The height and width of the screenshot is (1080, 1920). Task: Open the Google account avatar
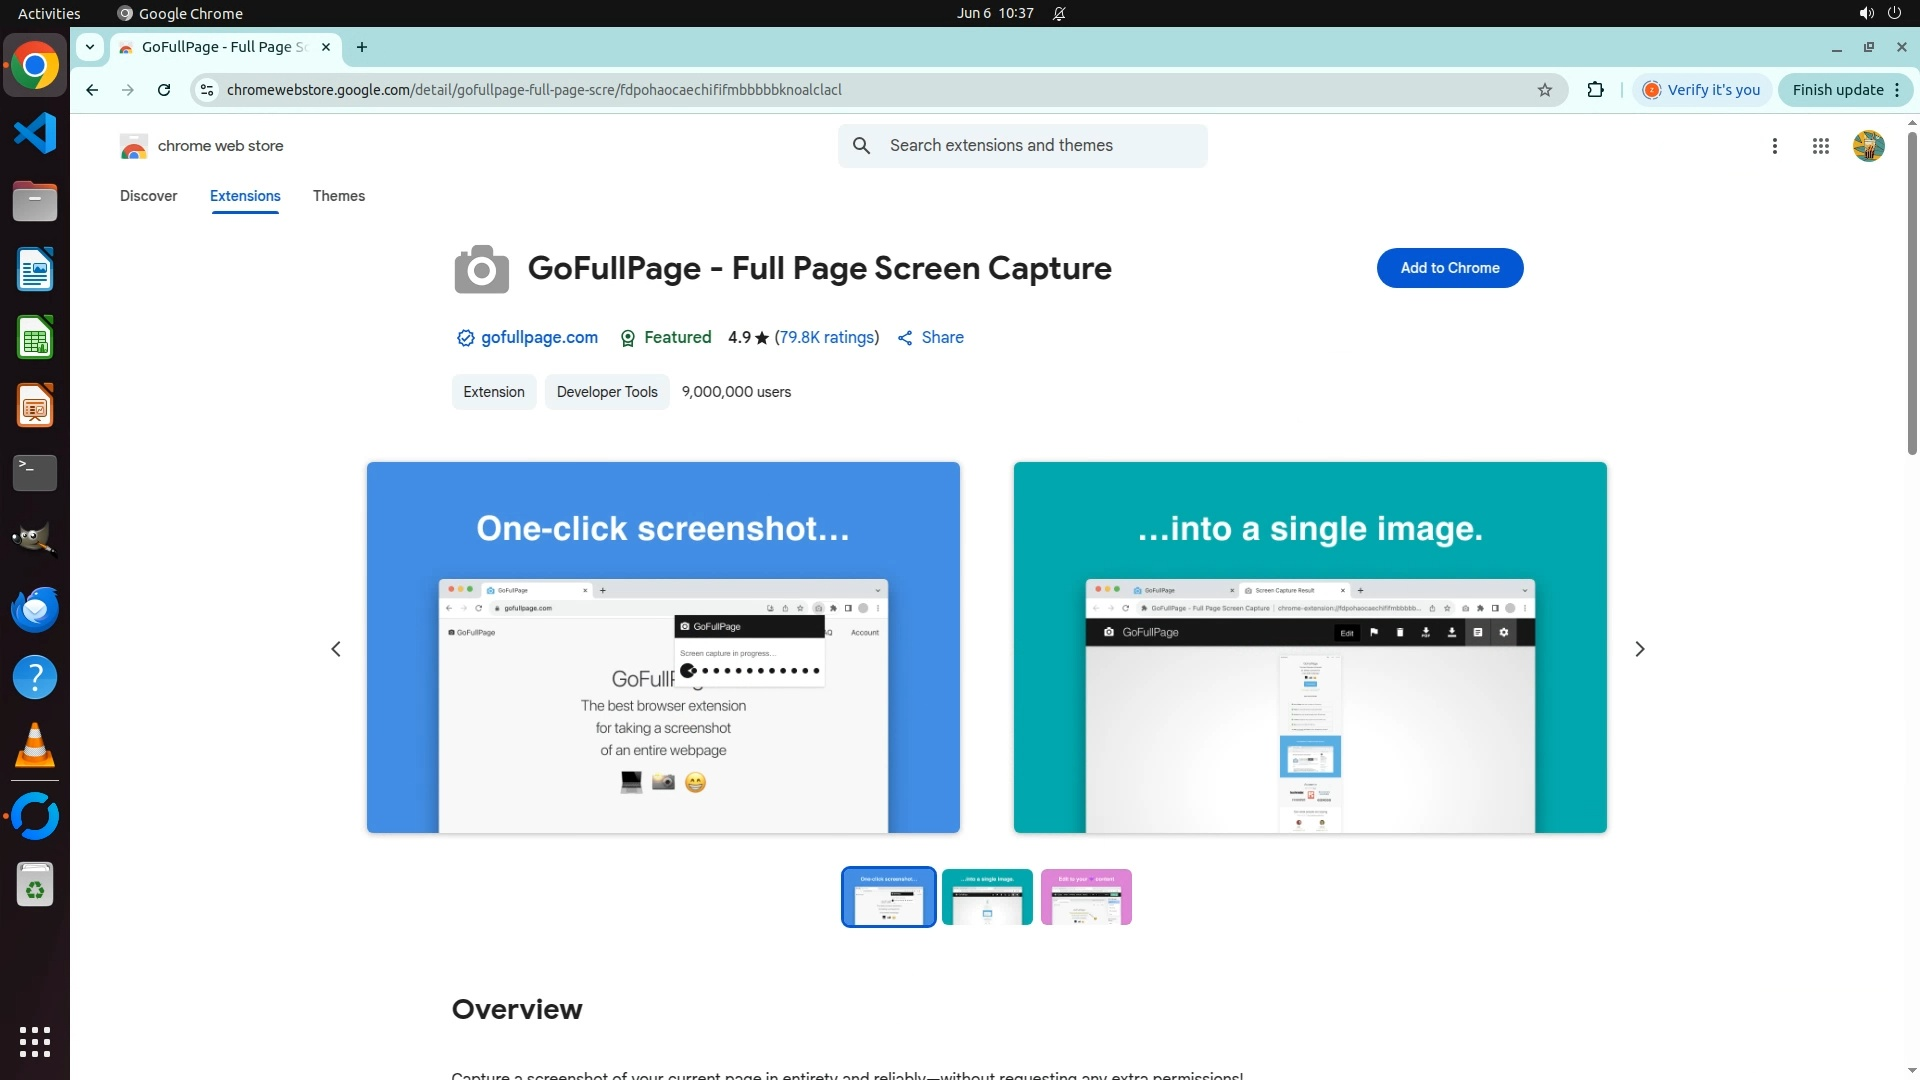1868,146
